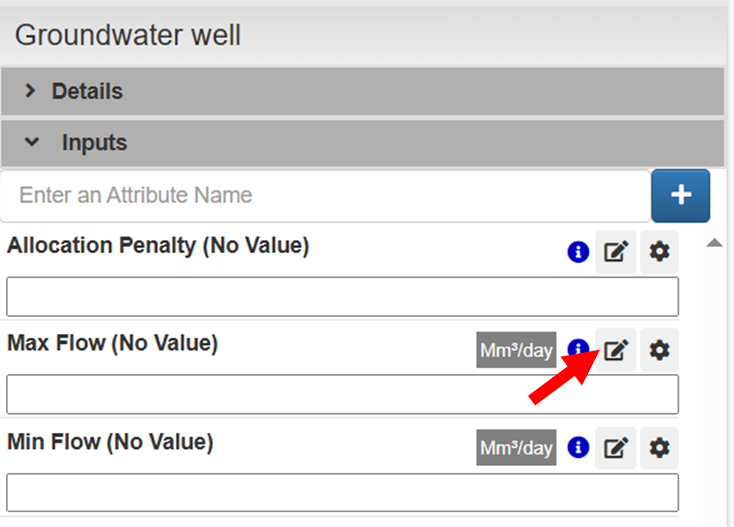The height and width of the screenshot is (527, 734).
Task: Open the gear settings for Max Flow
Action: pos(659,349)
